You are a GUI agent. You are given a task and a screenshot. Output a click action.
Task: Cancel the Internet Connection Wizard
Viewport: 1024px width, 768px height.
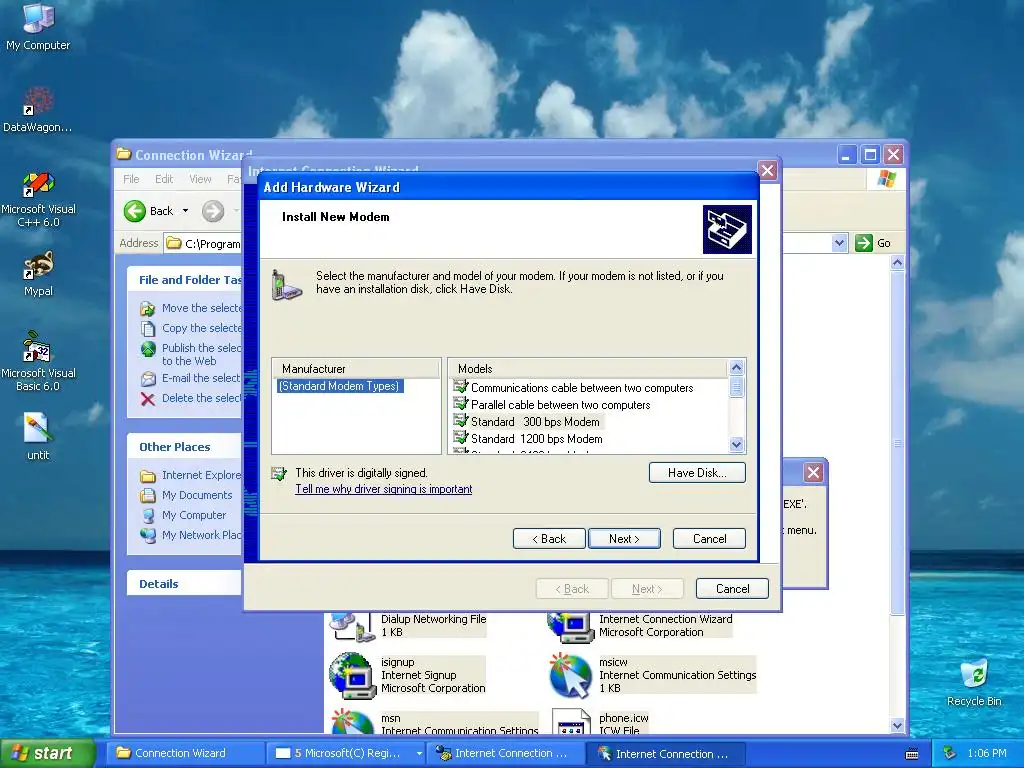(x=732, y=588)
